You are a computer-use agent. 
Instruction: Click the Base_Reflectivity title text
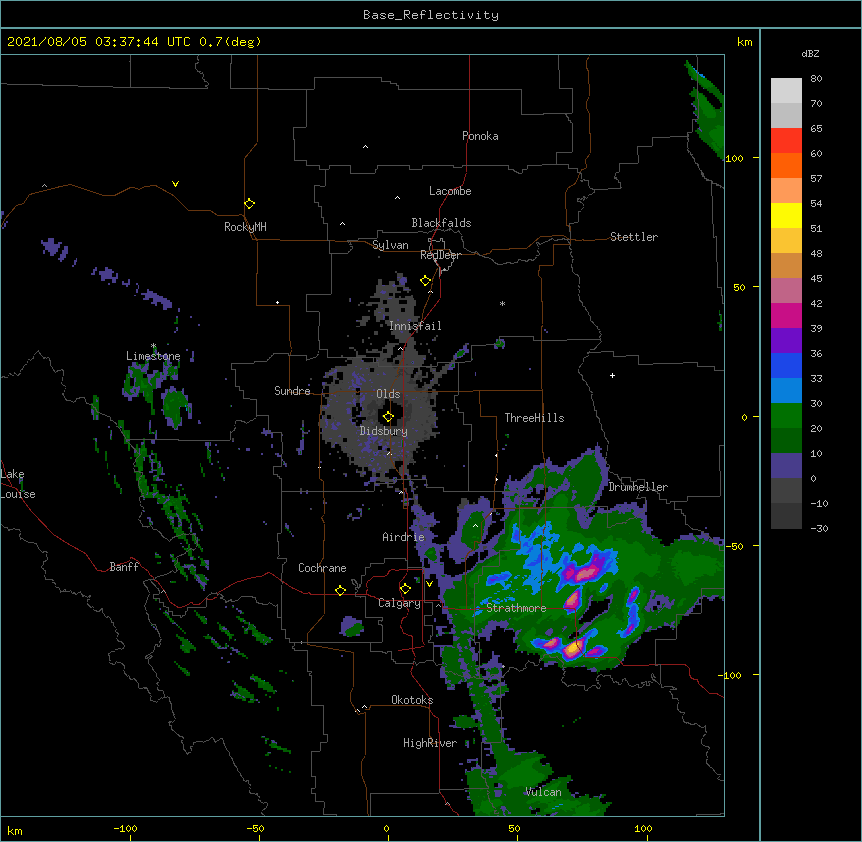pos(431,15)
